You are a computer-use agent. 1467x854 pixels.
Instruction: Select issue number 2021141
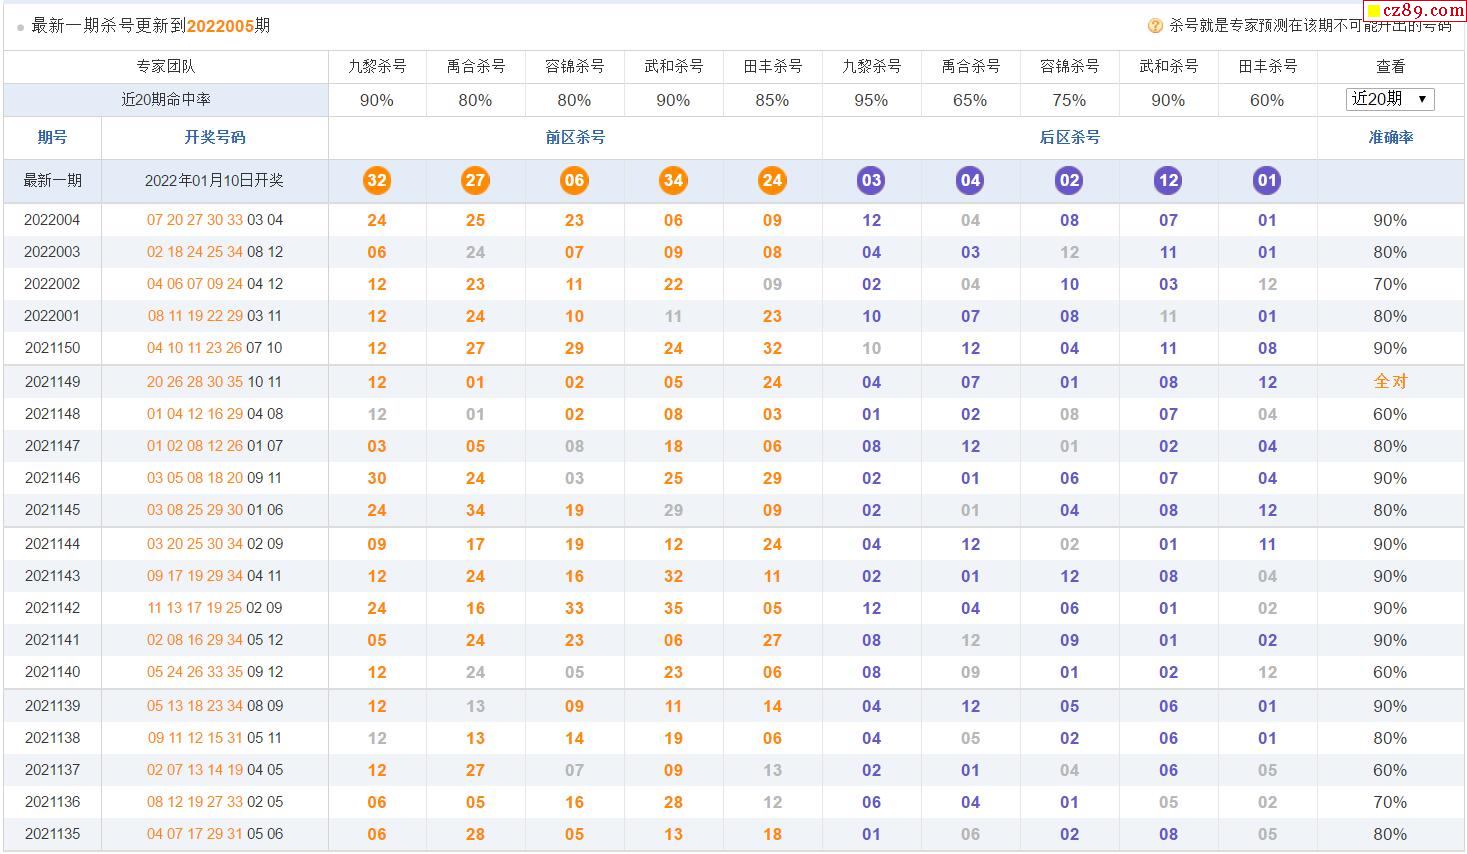(x=52, y=640)
